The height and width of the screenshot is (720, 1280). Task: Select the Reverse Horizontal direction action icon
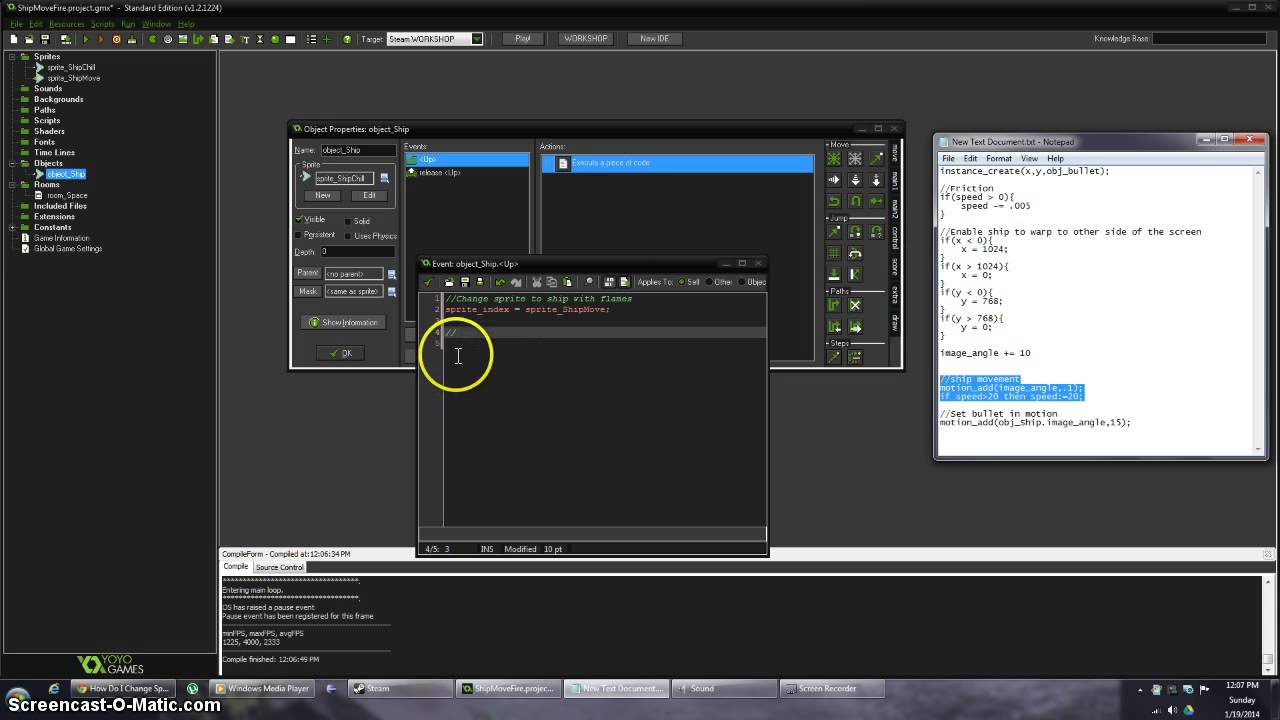pos(833,201)
